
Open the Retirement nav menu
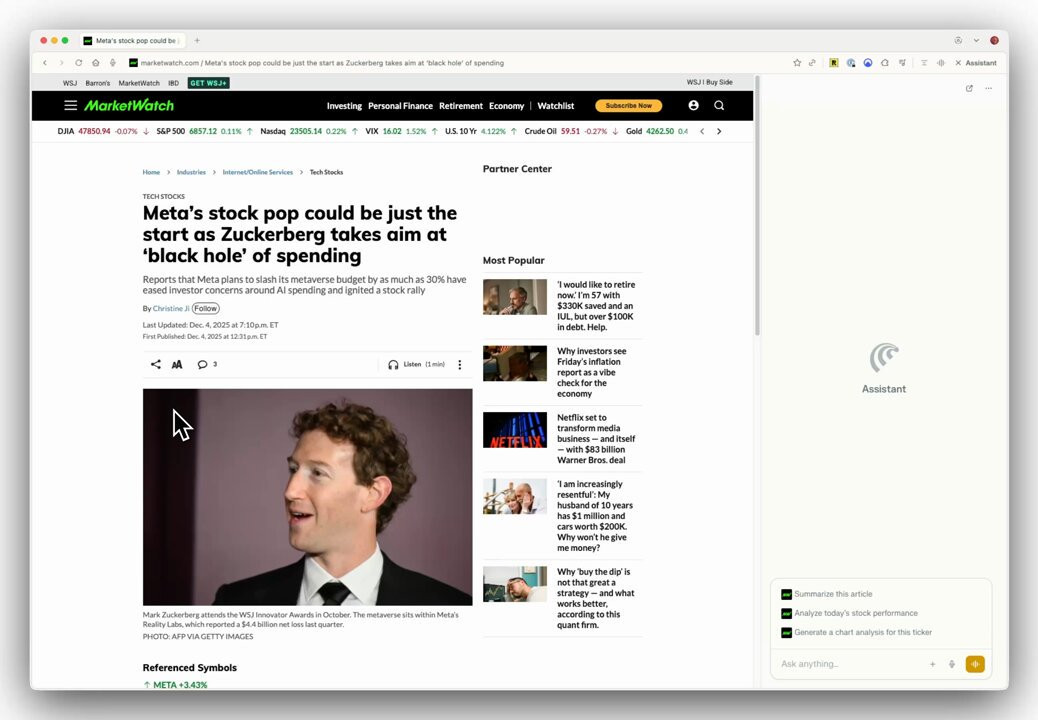(461, 106)
